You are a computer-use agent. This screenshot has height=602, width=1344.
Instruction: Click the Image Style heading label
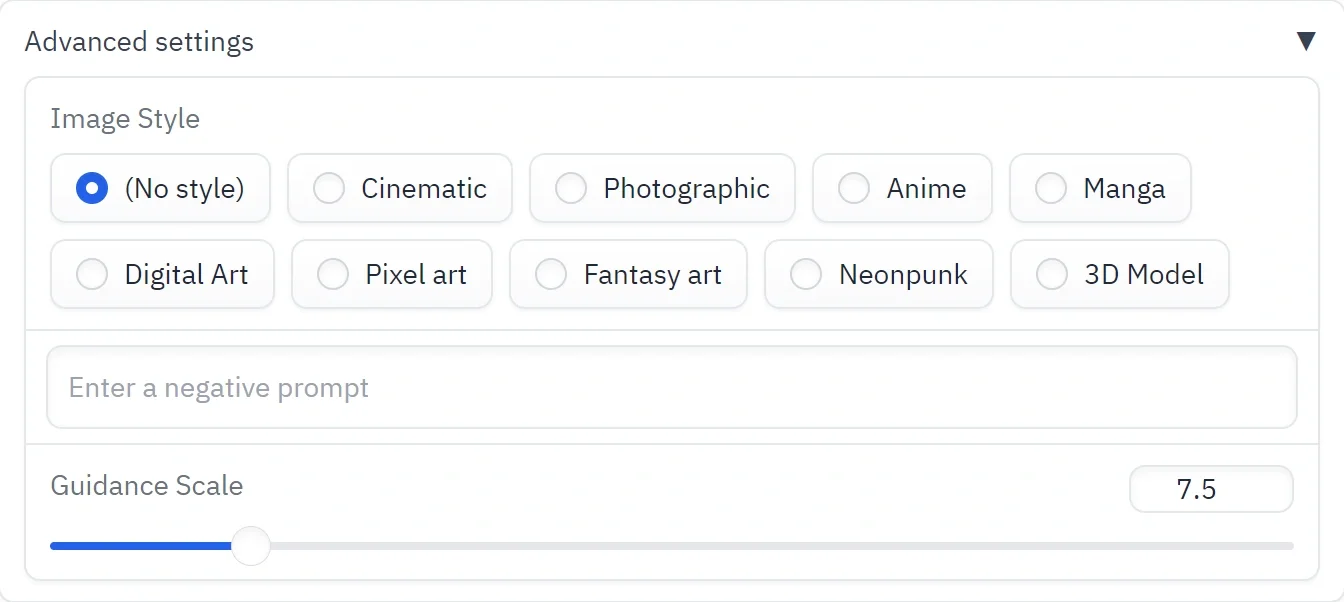point(125,119)
